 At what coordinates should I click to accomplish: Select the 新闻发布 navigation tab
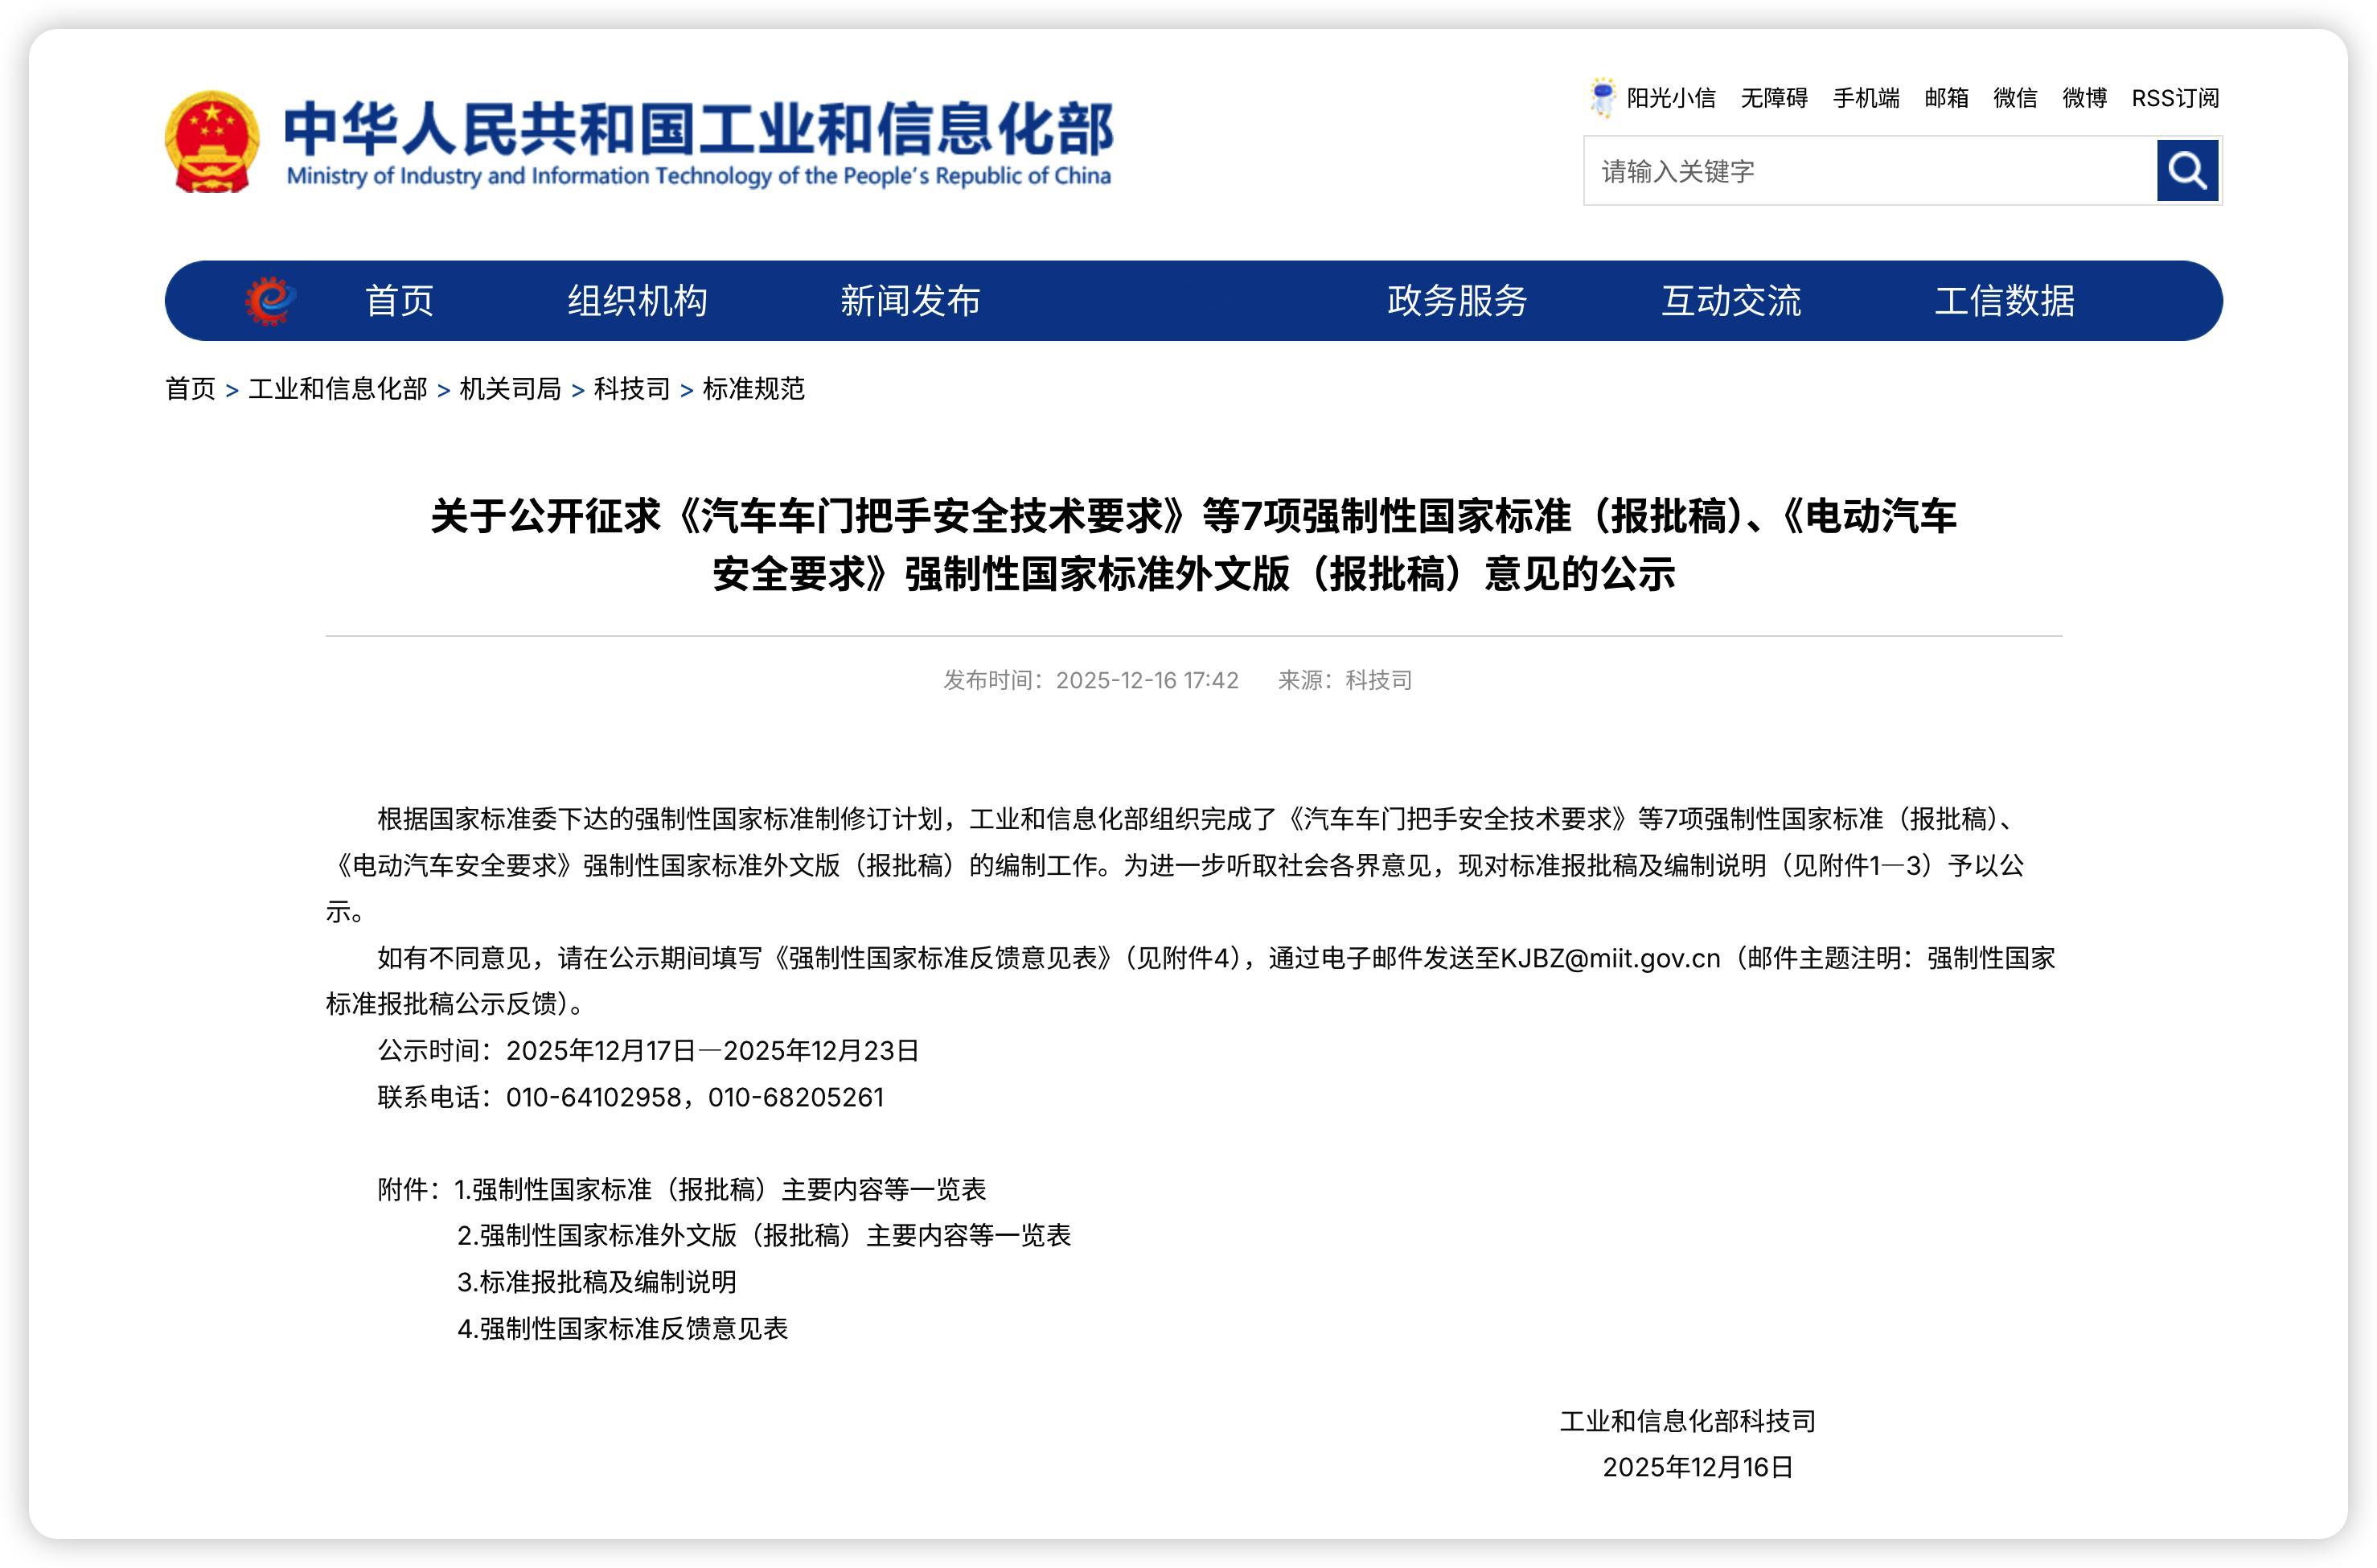[908, 300]
